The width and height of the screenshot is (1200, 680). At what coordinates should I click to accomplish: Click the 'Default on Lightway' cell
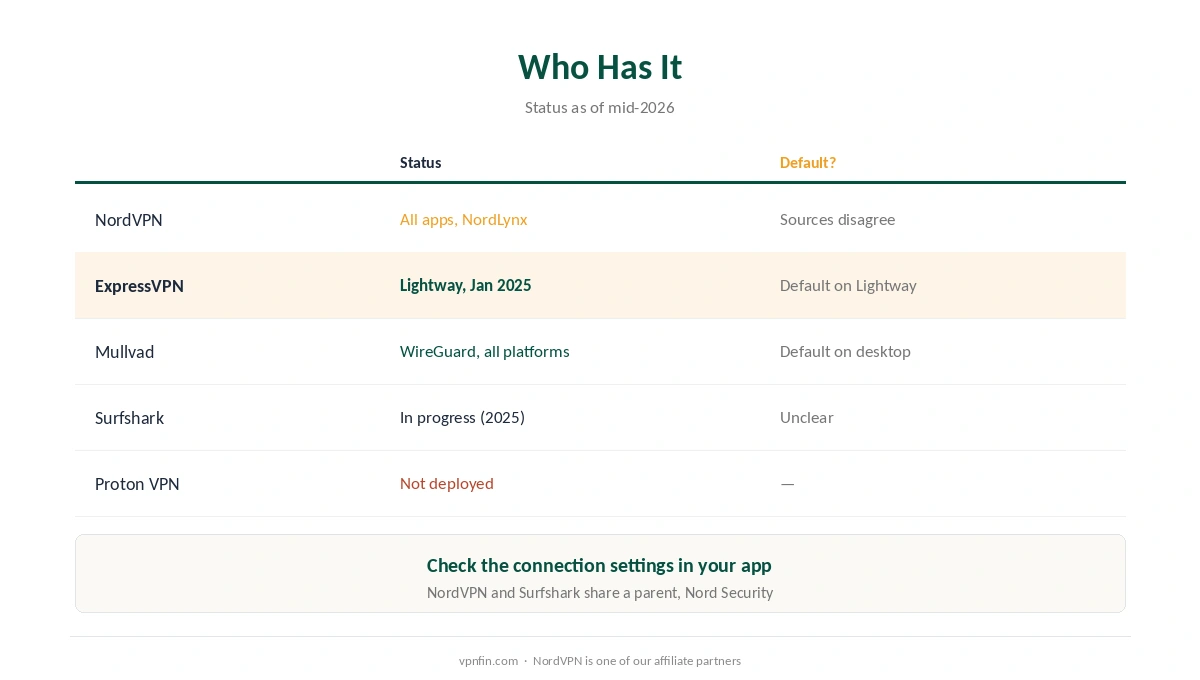(x=848, y=285)
